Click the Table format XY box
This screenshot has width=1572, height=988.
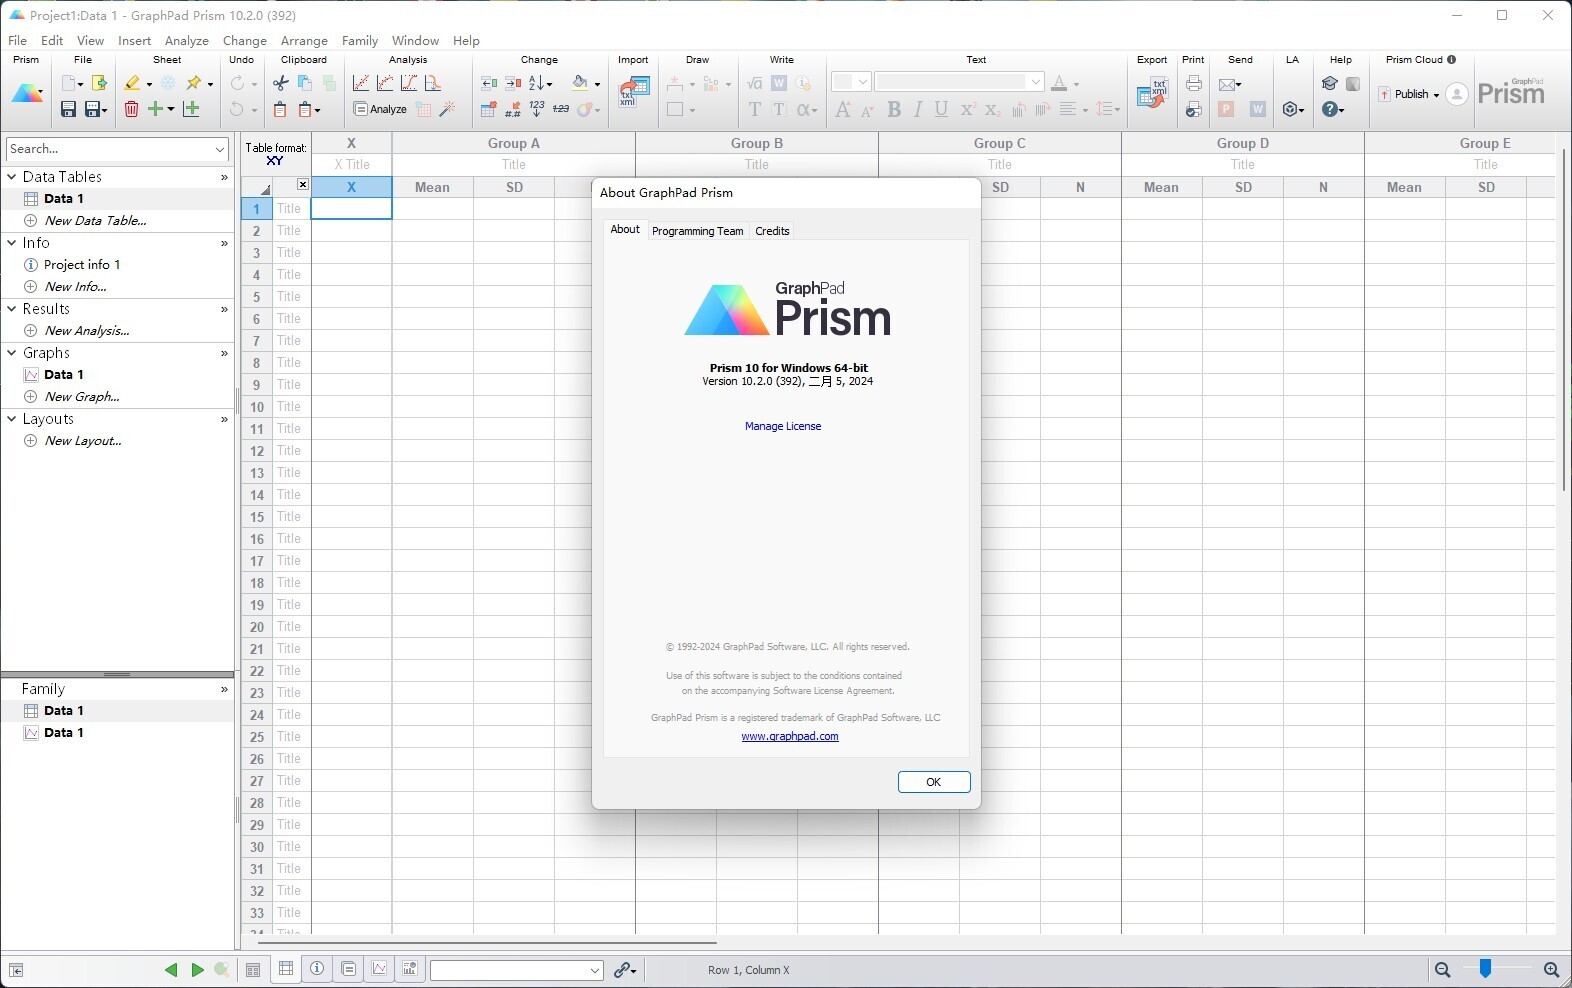275,154
